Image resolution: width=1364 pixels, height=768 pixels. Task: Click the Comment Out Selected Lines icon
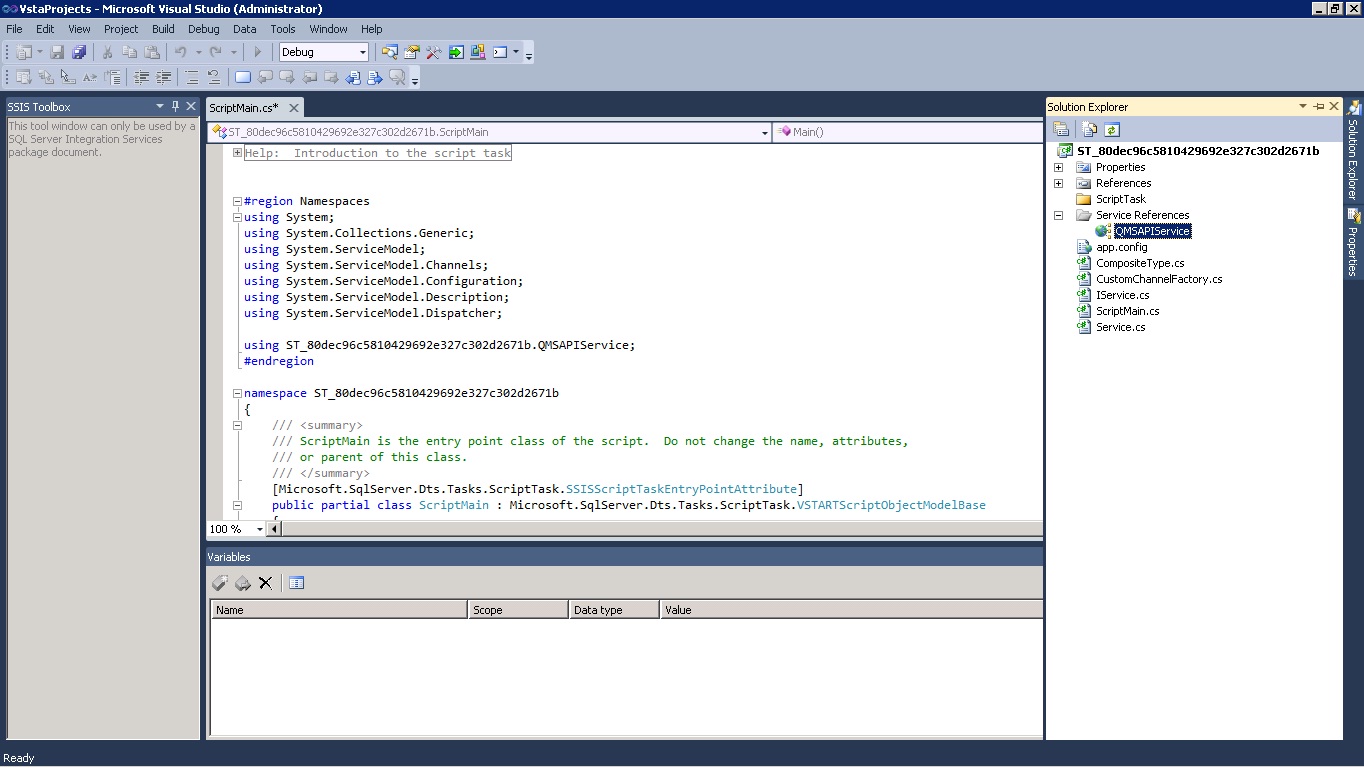(192, 77)
